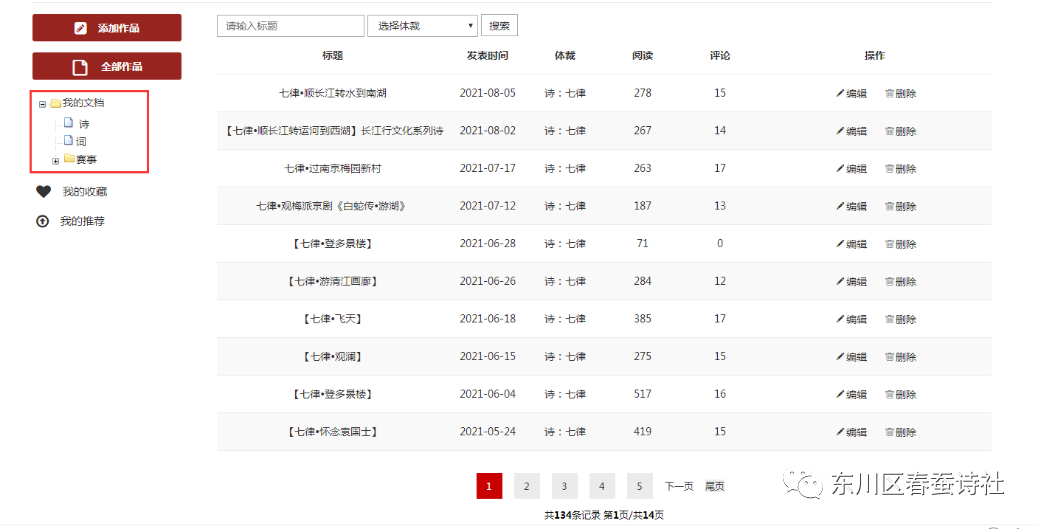Open title 【七律•游清江画廊】
Viewport: 1038px width, 529px height.
coord(332,281)
